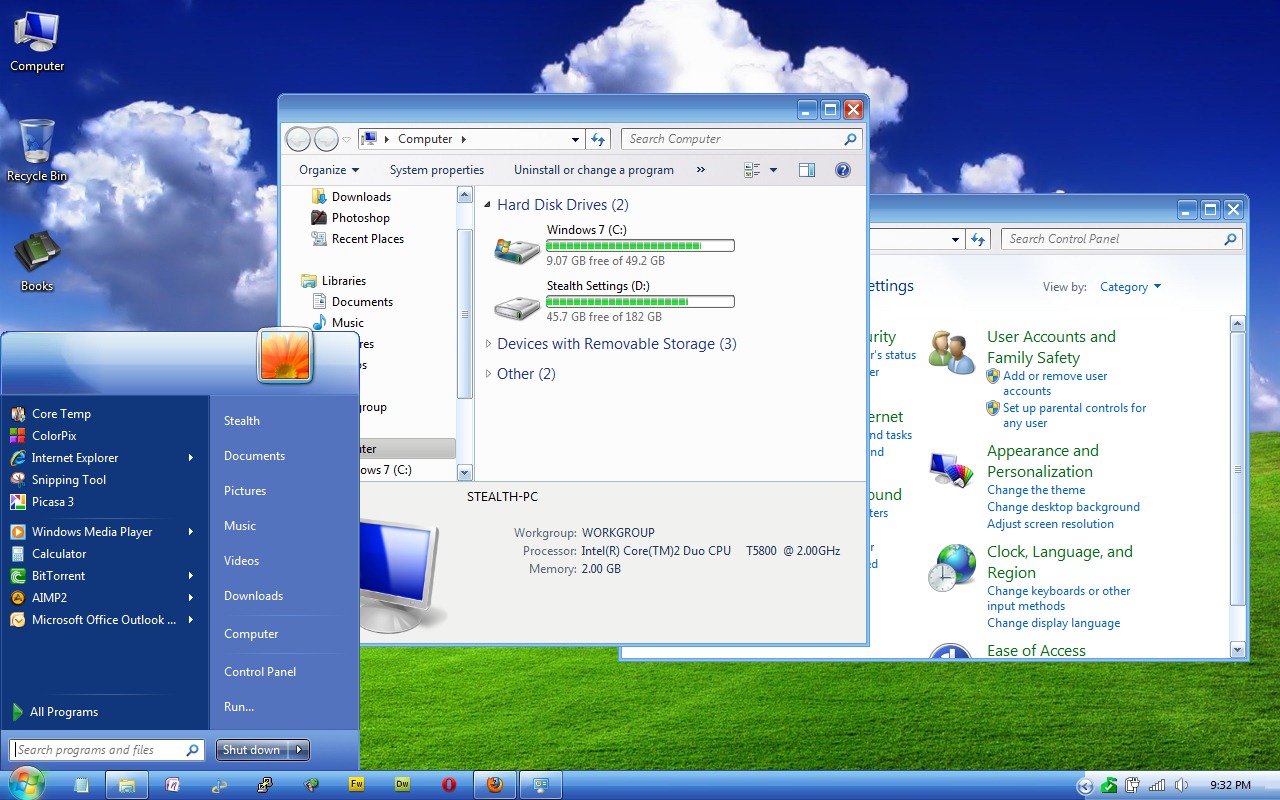Click Change display language link
This screenshot has height=800, width=1280.
point(1053,623)
